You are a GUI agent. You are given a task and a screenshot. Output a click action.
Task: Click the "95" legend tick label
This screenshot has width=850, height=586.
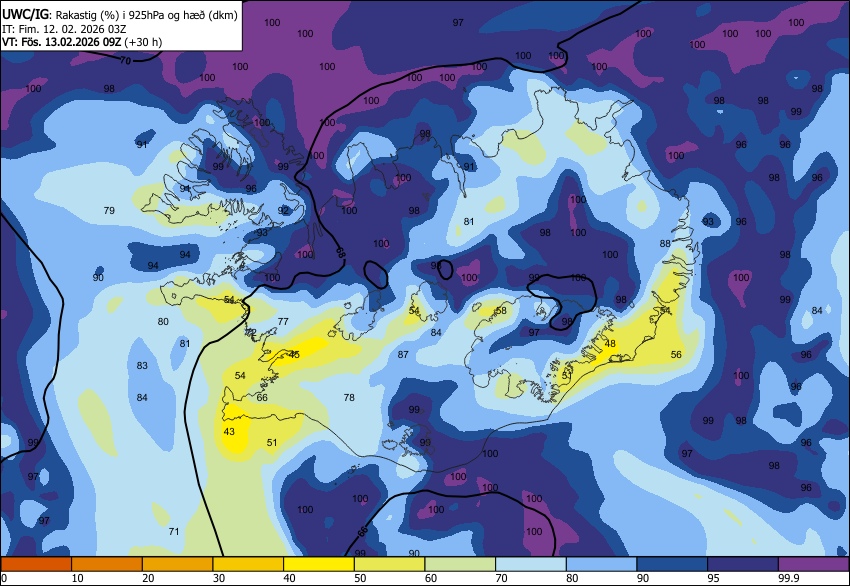(713, 578)
